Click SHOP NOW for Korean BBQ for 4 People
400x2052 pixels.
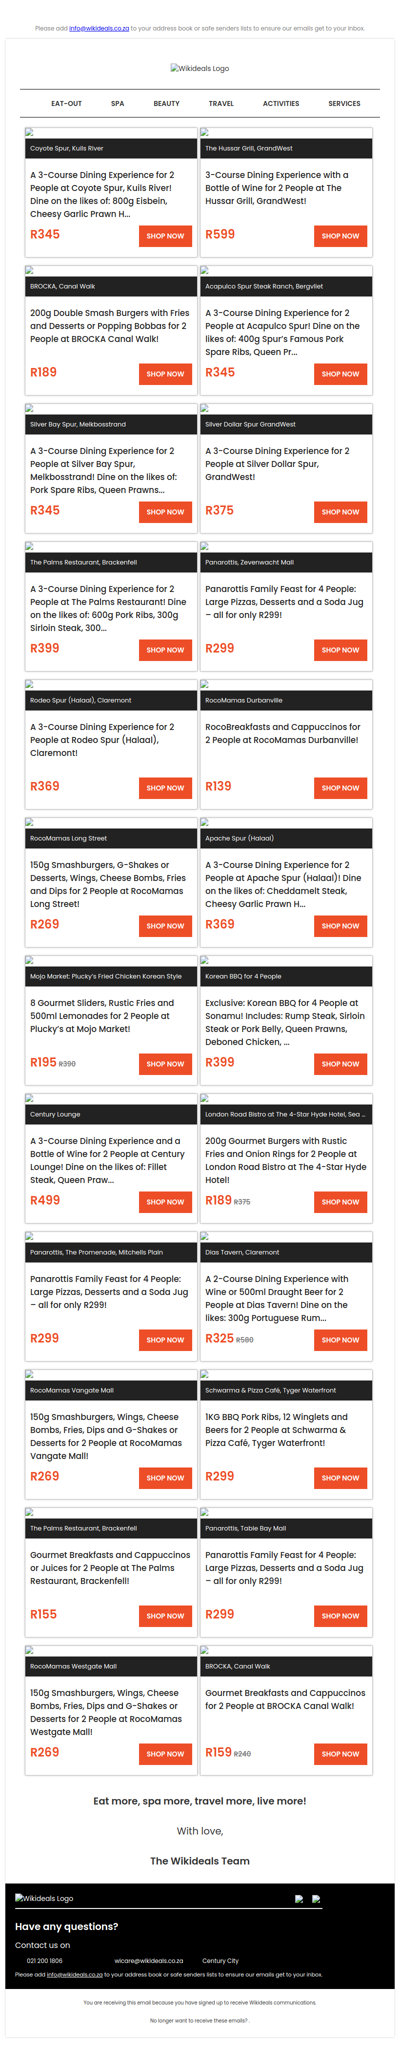pyautogui.click(x=341, y=1064)
